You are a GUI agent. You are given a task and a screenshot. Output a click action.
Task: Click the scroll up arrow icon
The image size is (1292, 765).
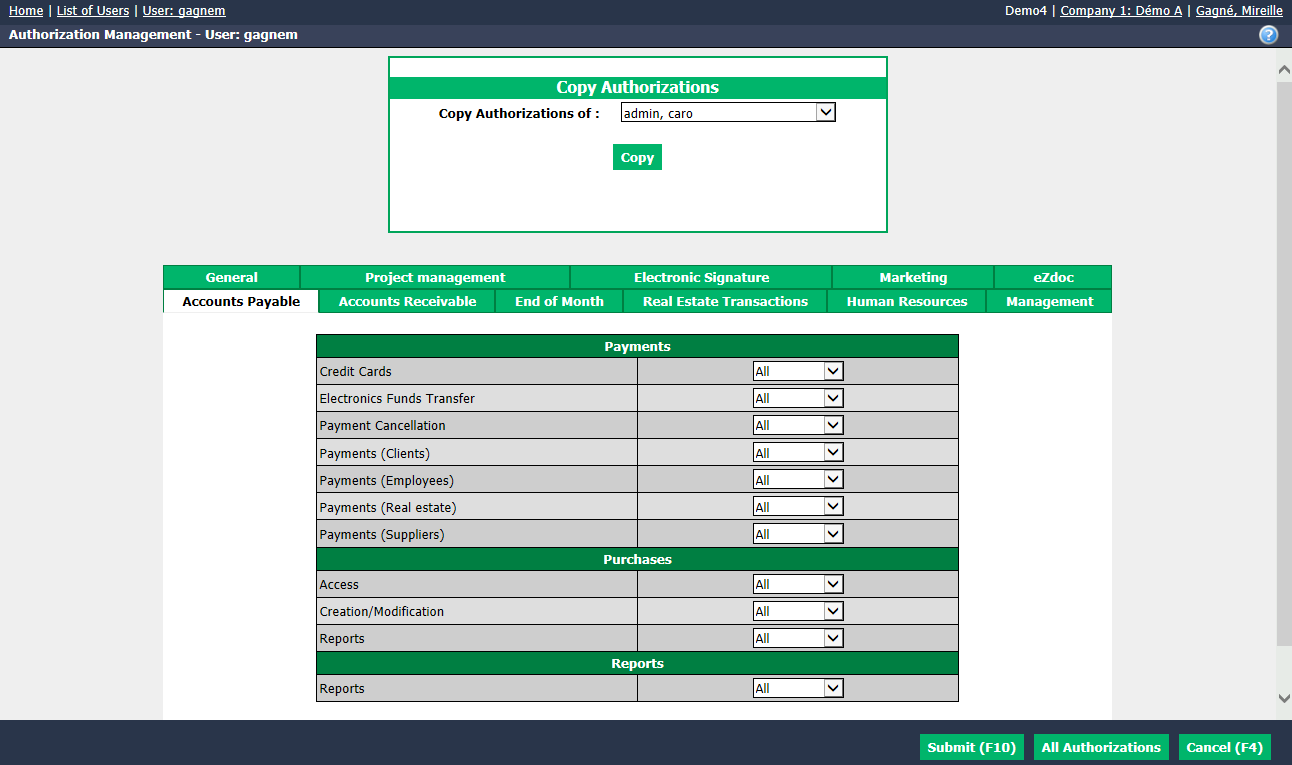click(1284, 70)
